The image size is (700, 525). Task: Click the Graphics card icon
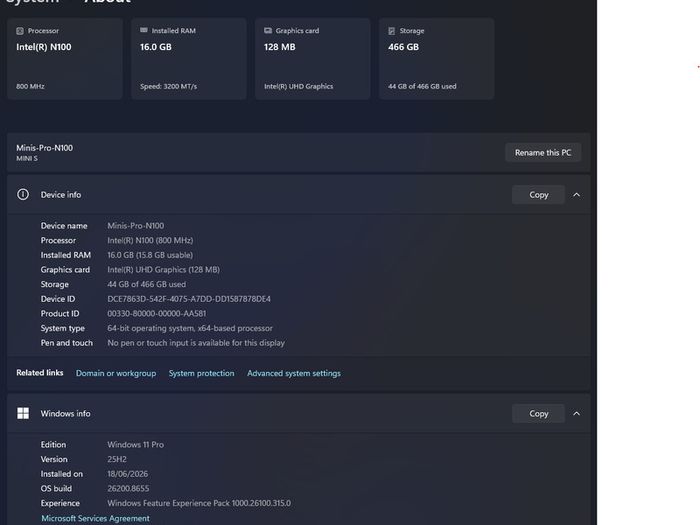click(268, 30)
